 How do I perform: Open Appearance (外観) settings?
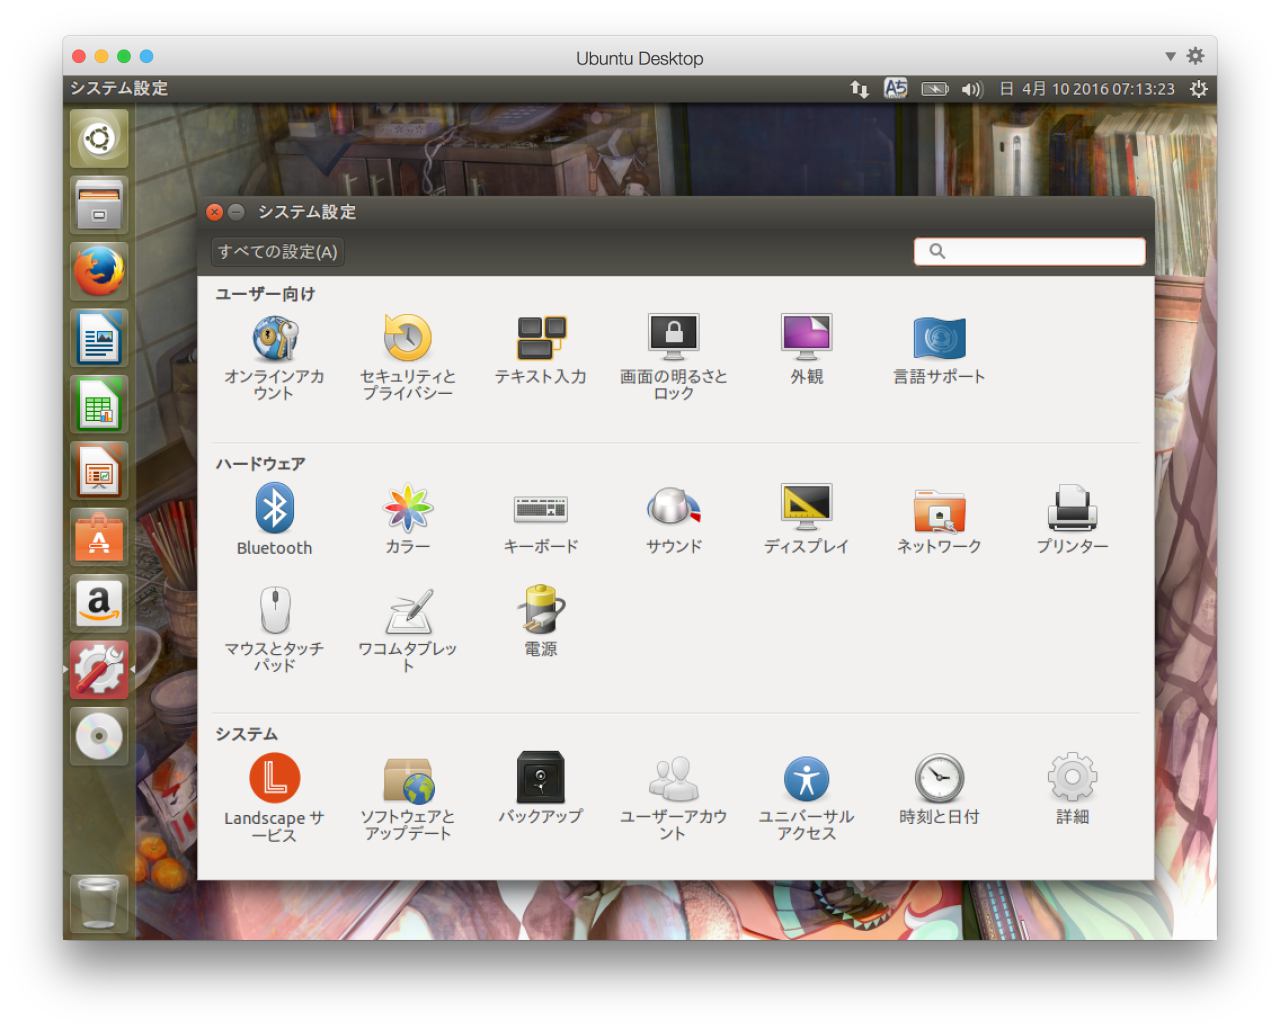pos(807,350)
